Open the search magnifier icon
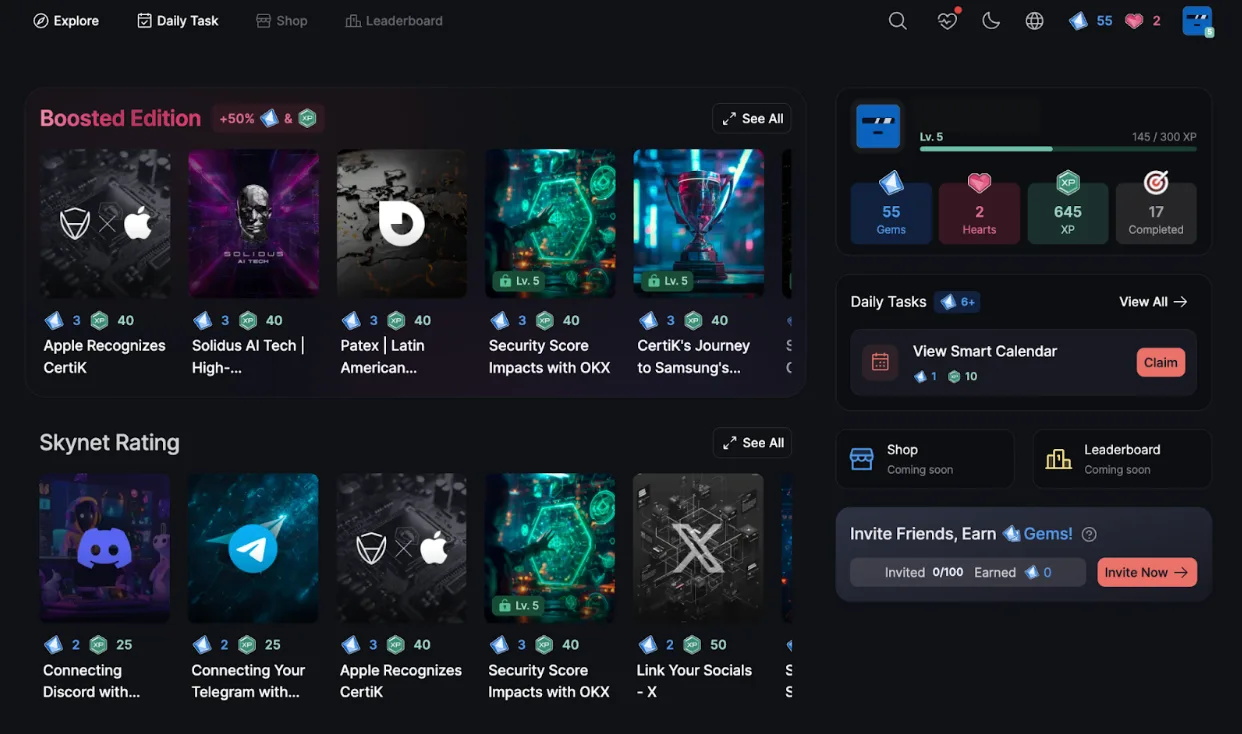1242x734 pixels. (898, 21)
